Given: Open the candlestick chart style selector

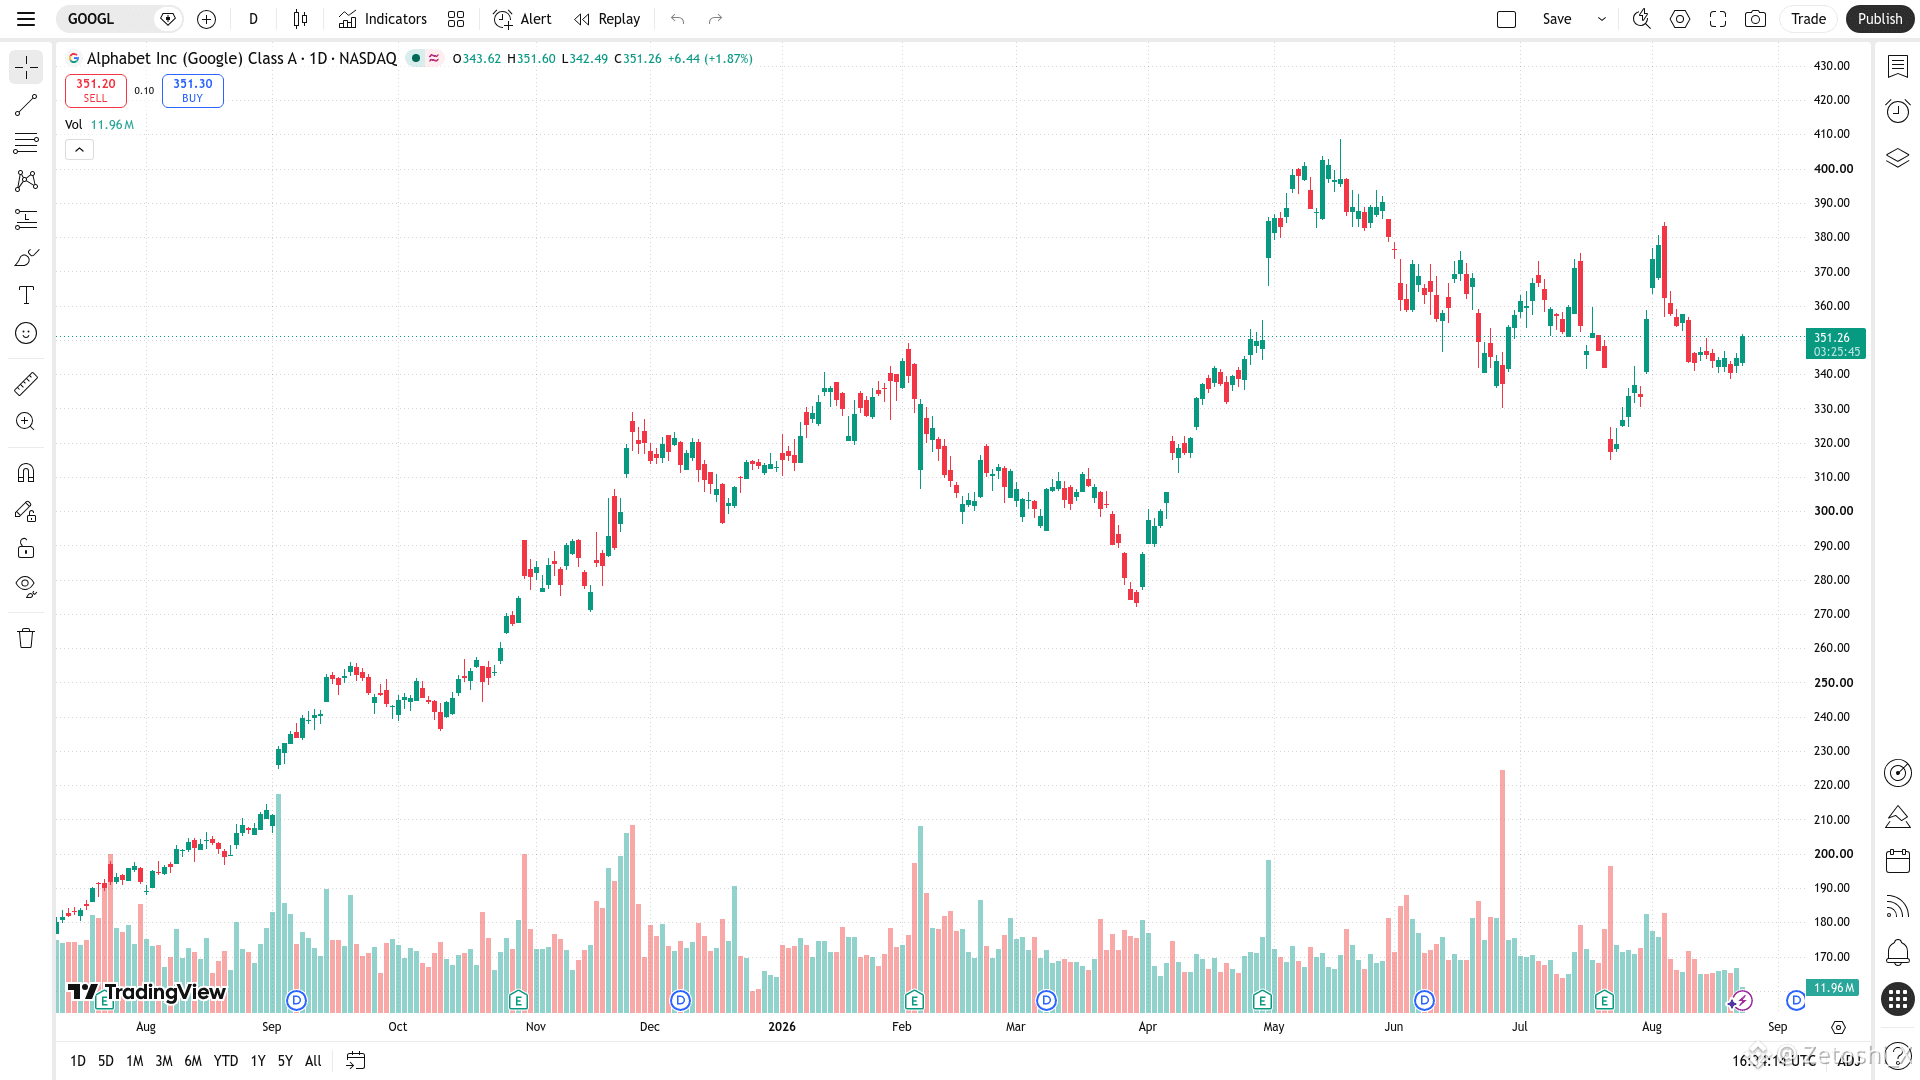Looking at the screenshot, I should pos(300,19).
